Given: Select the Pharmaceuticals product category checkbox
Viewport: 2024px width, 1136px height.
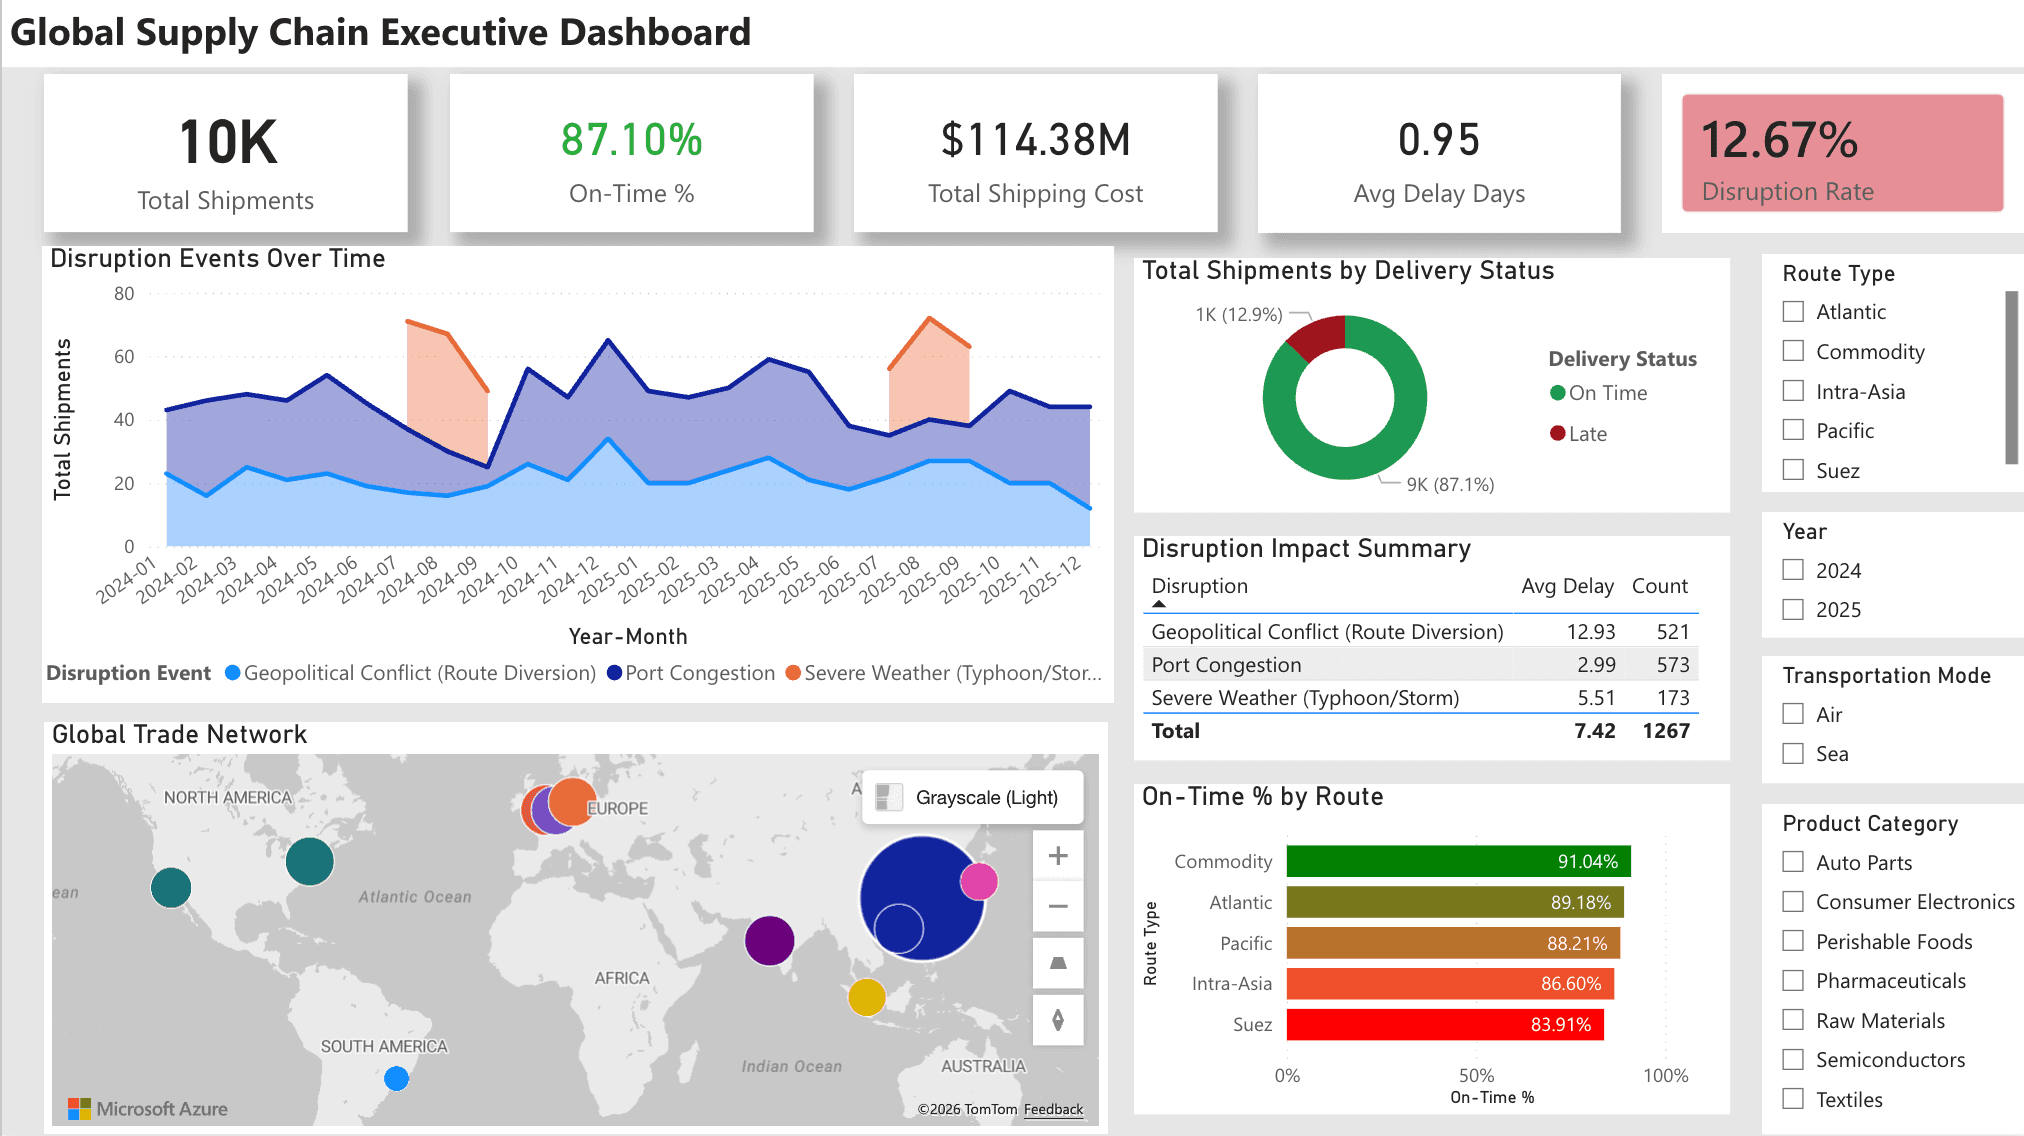Looking at the screenshot, I should tap(1791, 980).
